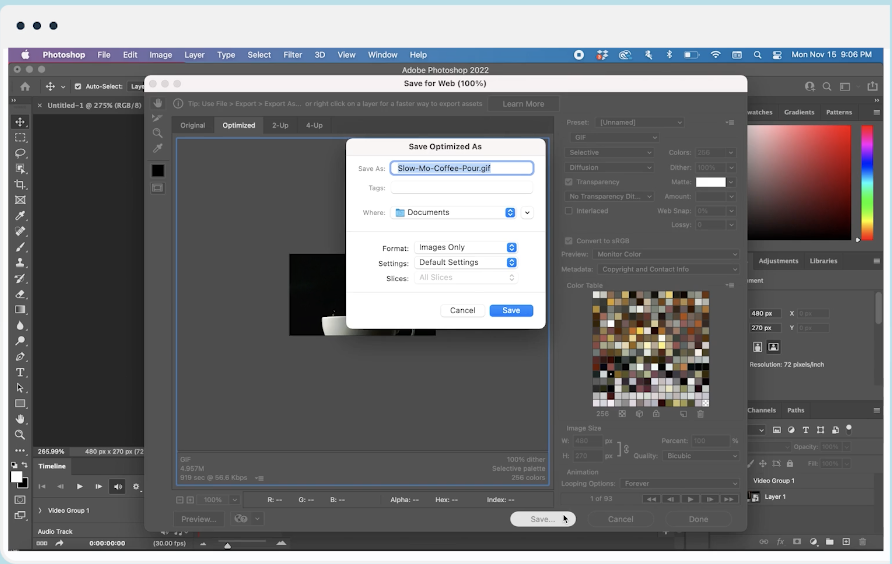Select the Lasso tool

click(x=20, y=153)
